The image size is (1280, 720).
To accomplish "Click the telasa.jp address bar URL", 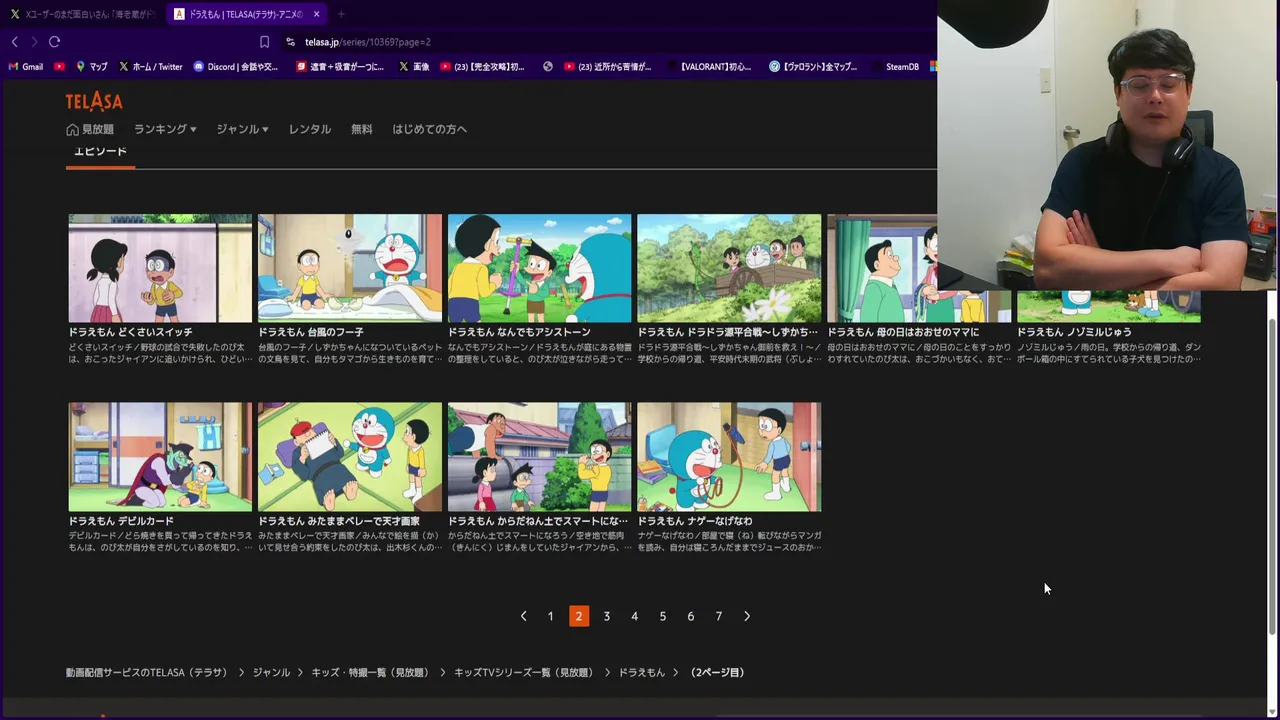I will (368, 42).
